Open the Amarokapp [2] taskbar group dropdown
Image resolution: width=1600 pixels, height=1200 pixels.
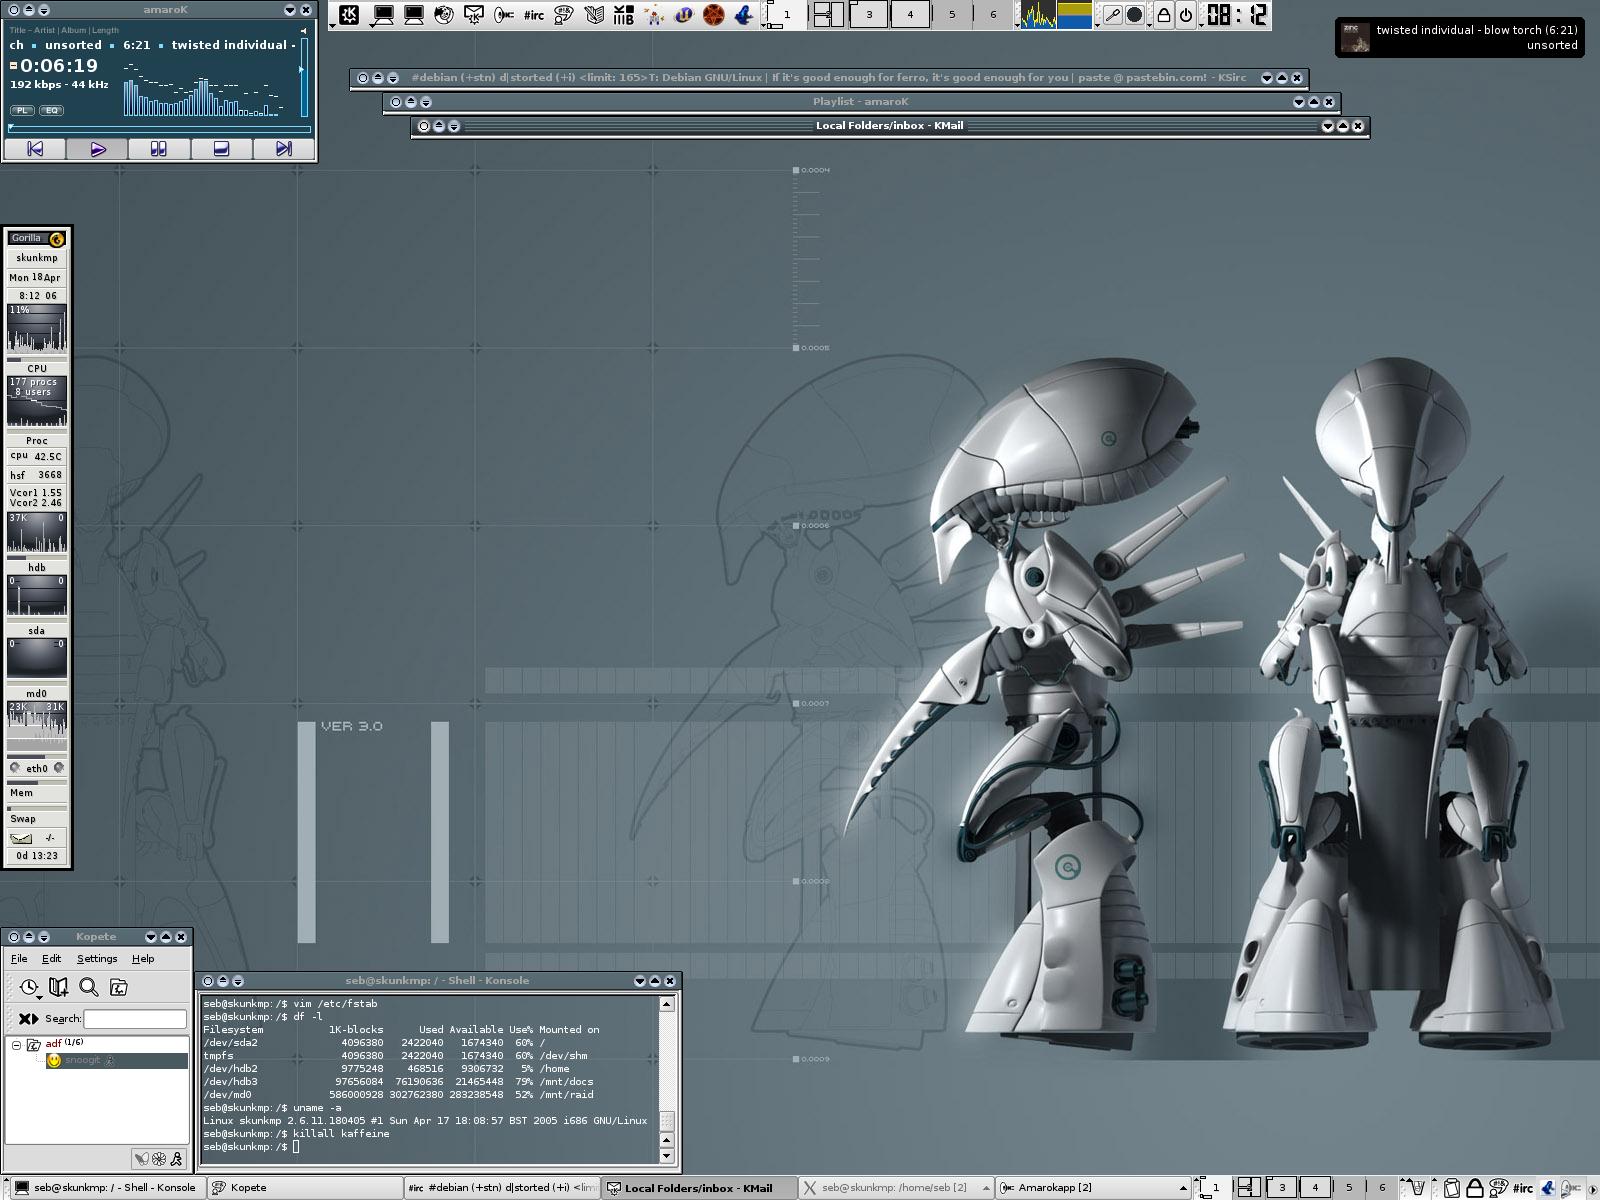1184,1188
